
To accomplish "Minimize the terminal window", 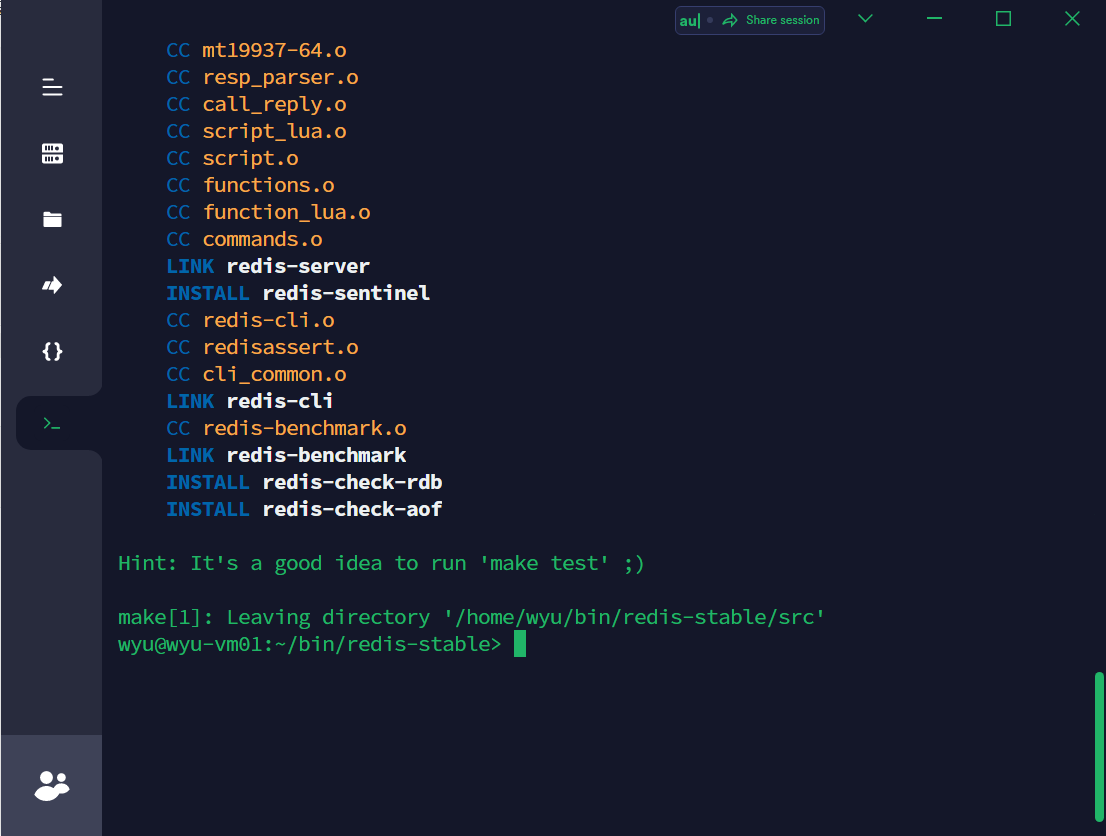I will click(x=934, y=18).
